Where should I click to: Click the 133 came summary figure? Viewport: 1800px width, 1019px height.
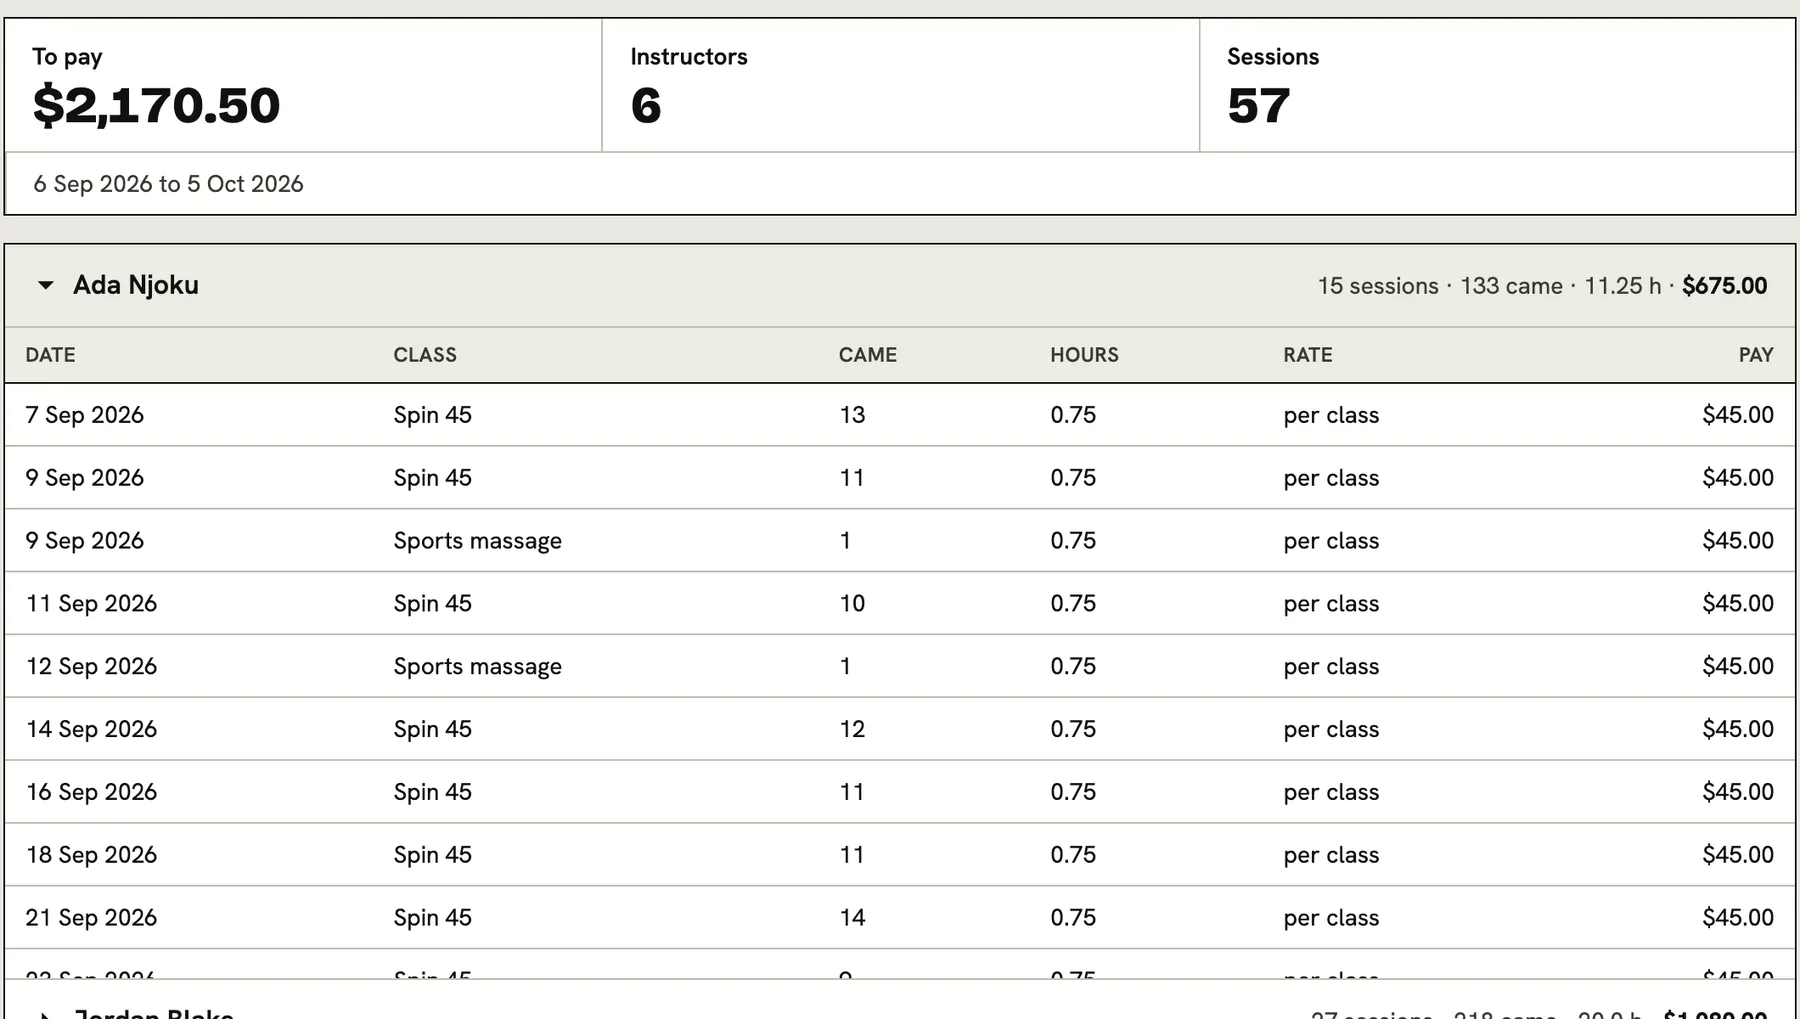pyautogui.click(x=1511, y=286)
